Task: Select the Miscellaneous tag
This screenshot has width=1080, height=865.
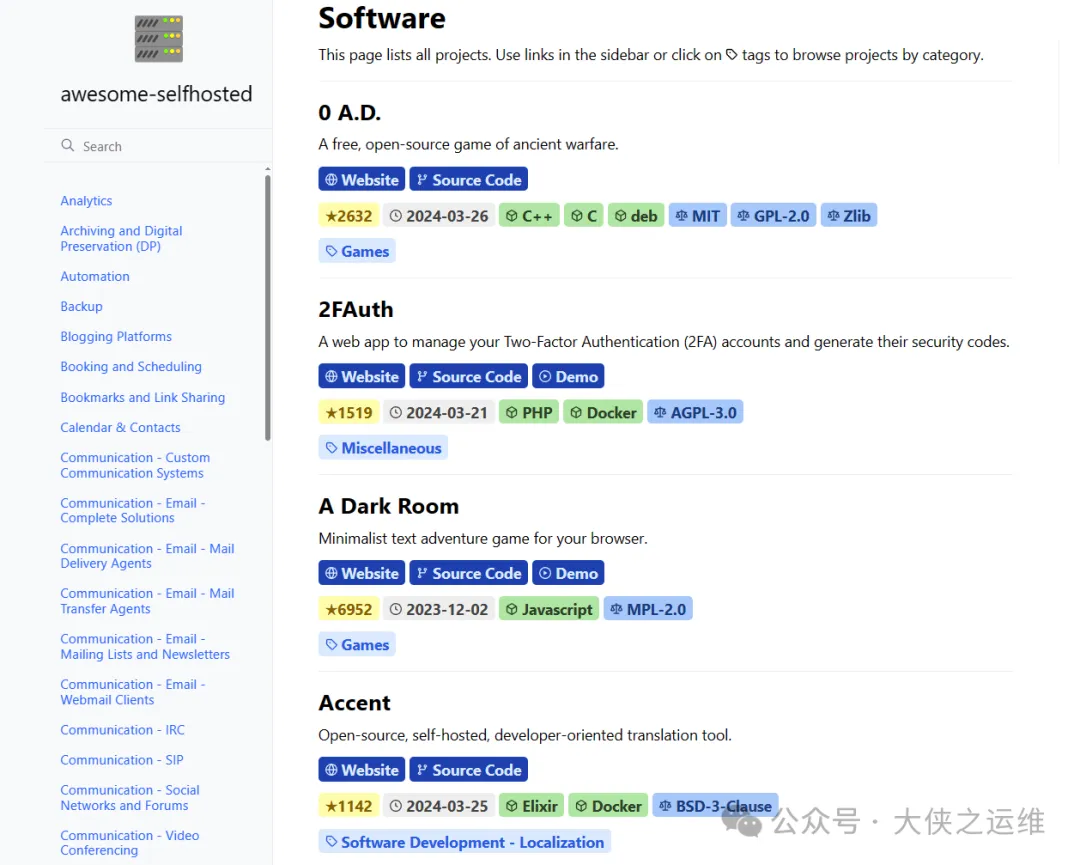Action: click(x=383, y=448)
